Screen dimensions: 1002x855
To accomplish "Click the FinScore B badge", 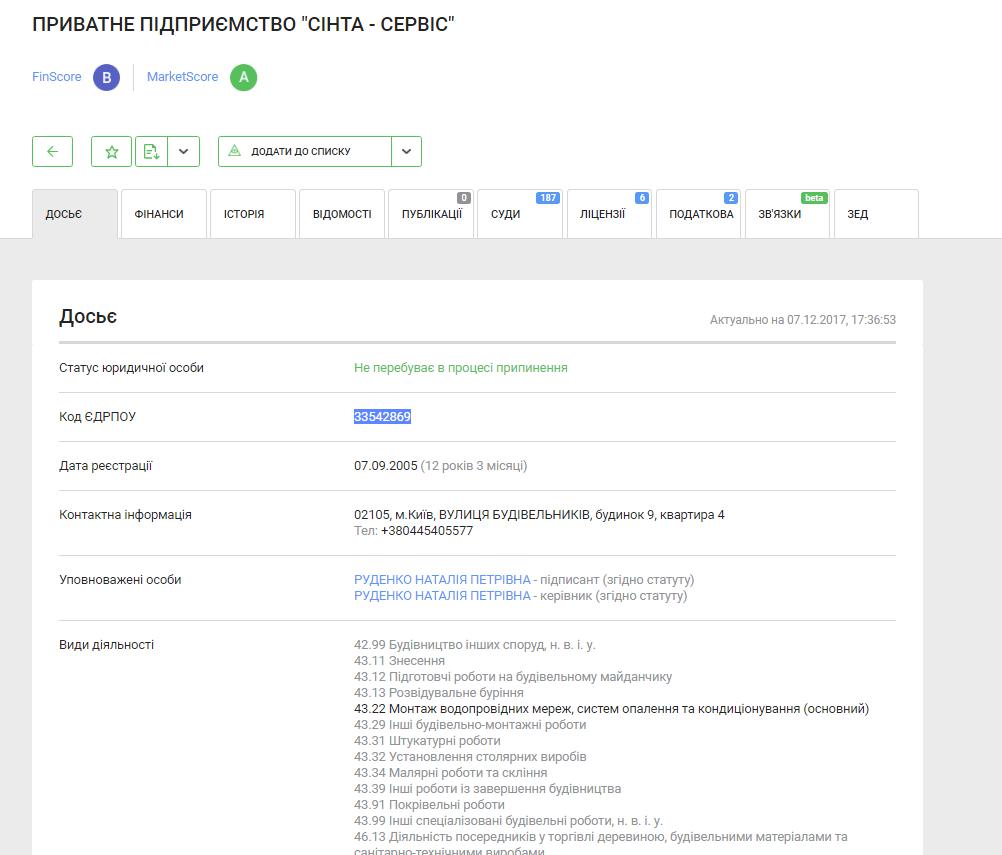I will point(106,77).
